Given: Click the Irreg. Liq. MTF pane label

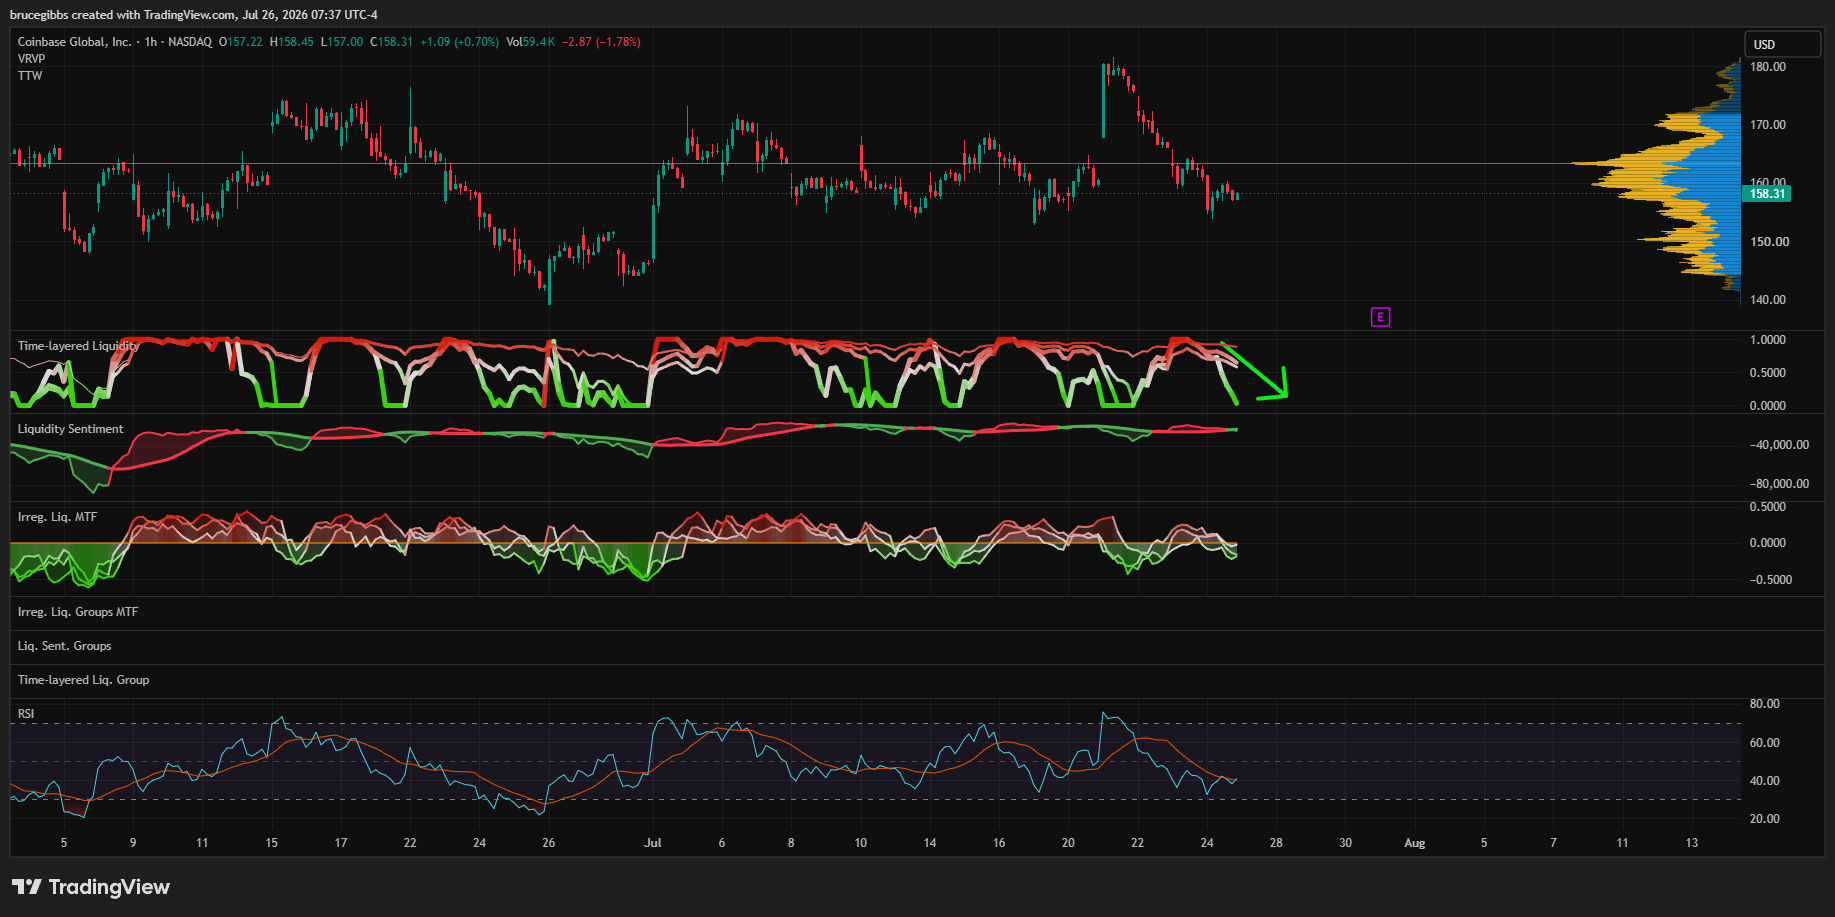Looking at the screenshot, I should tap(57, 517).
